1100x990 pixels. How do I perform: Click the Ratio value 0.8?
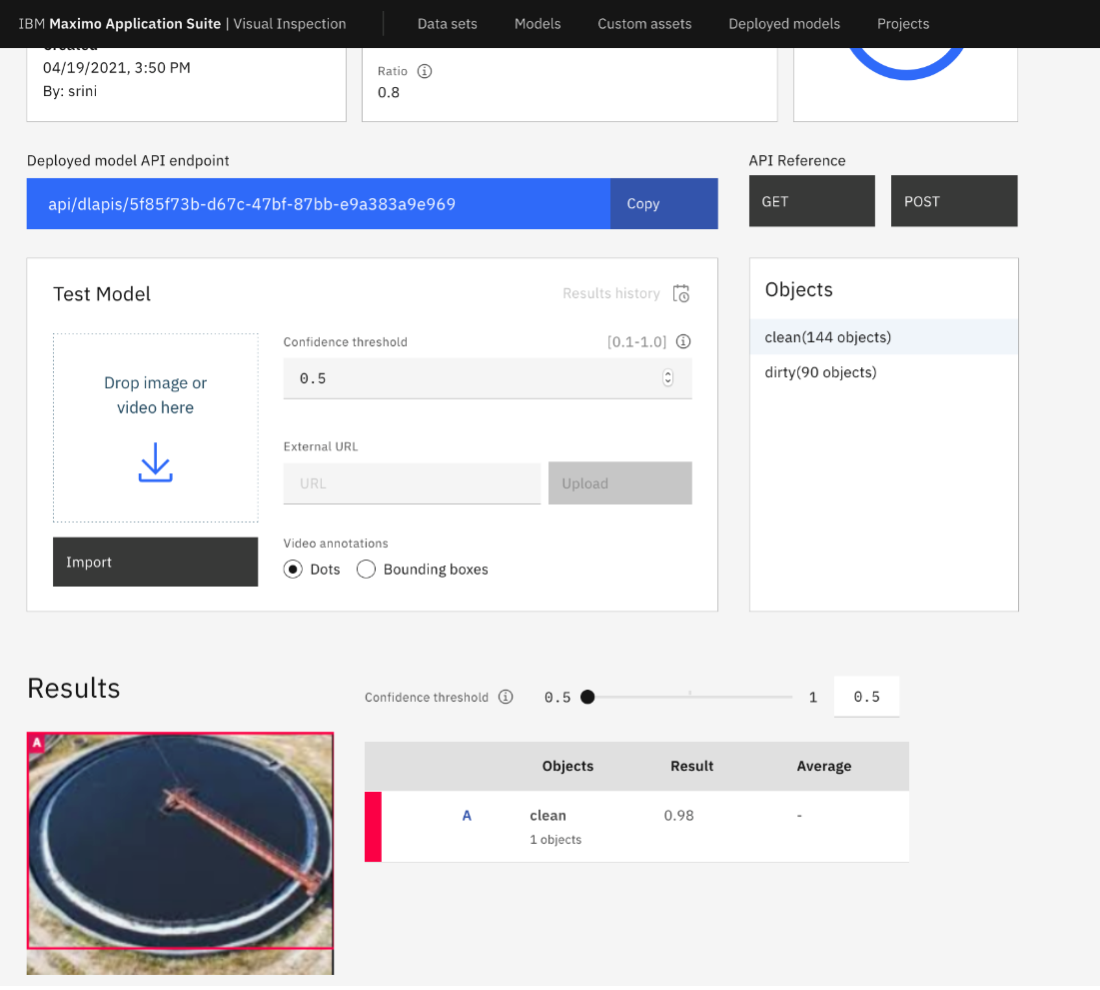click(x=389, y=93)
